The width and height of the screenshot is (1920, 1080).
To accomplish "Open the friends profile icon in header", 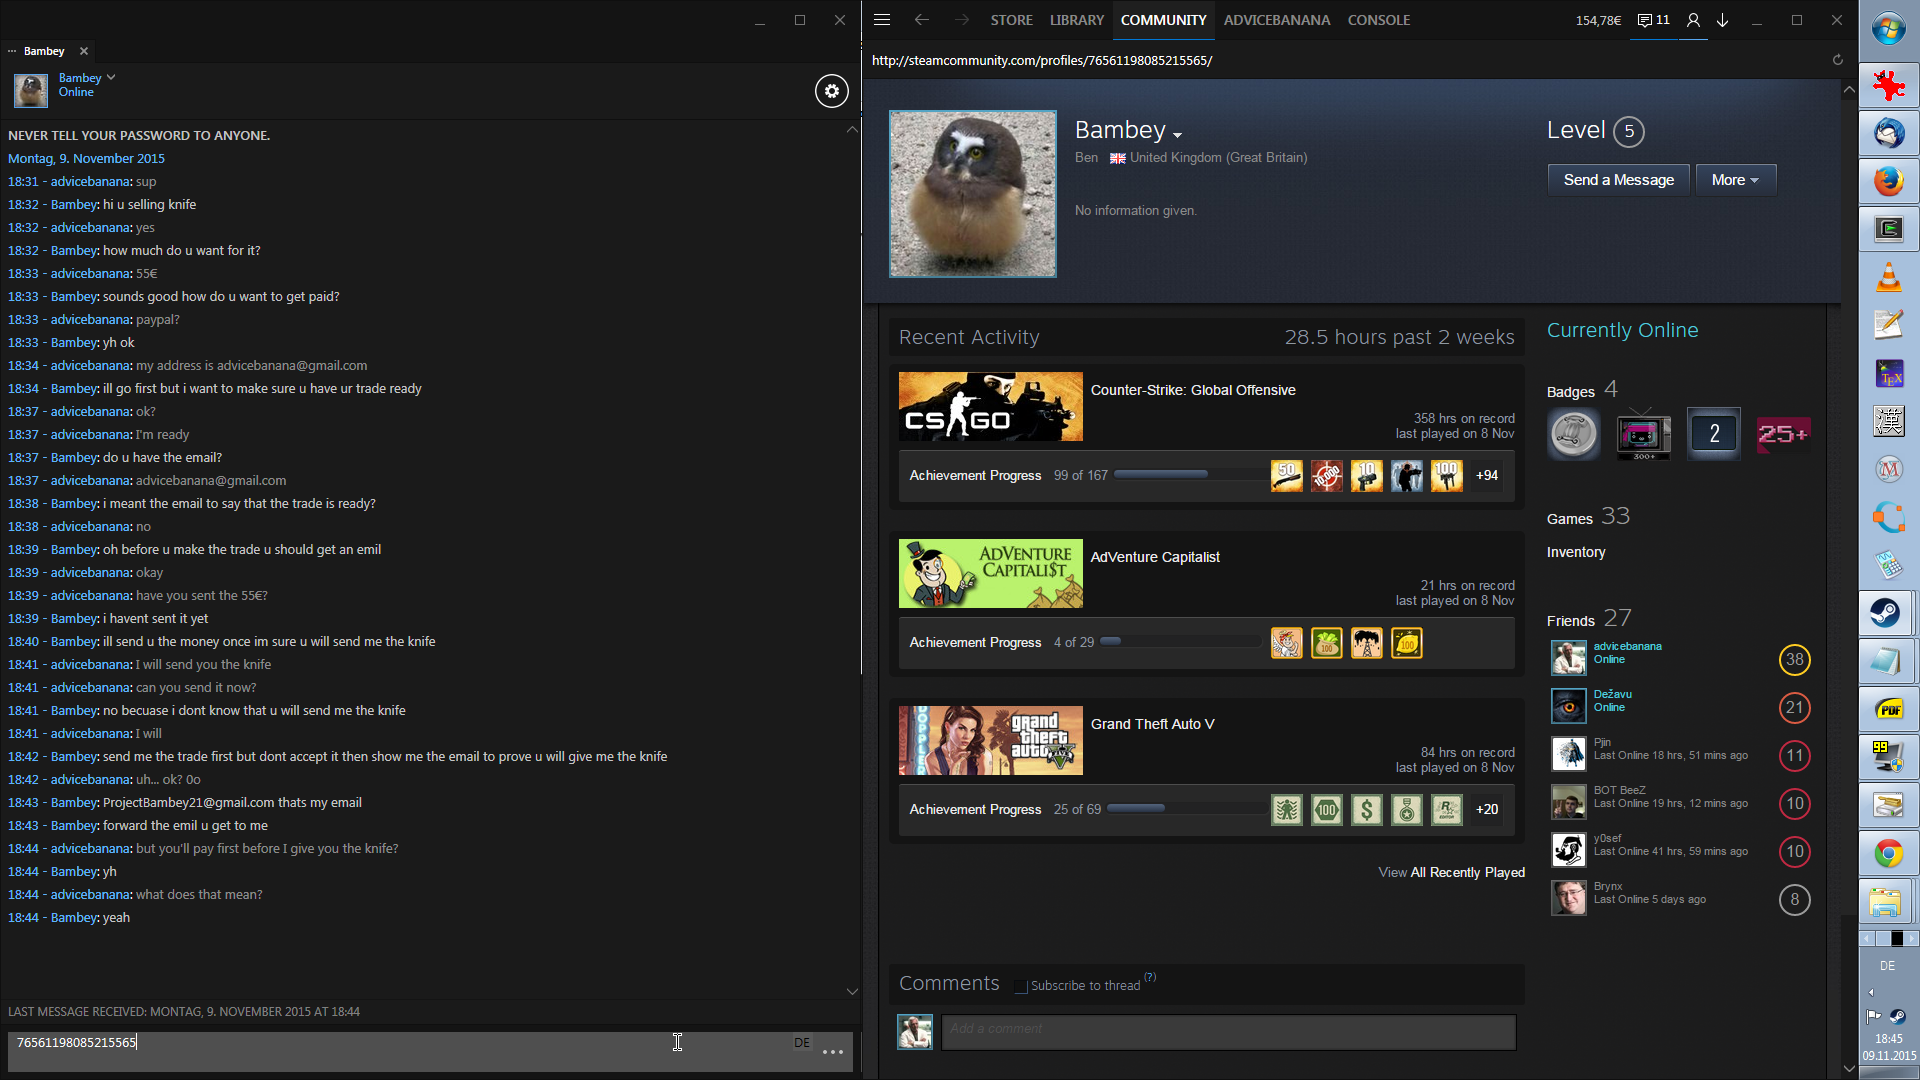I will coord(1693,20).
